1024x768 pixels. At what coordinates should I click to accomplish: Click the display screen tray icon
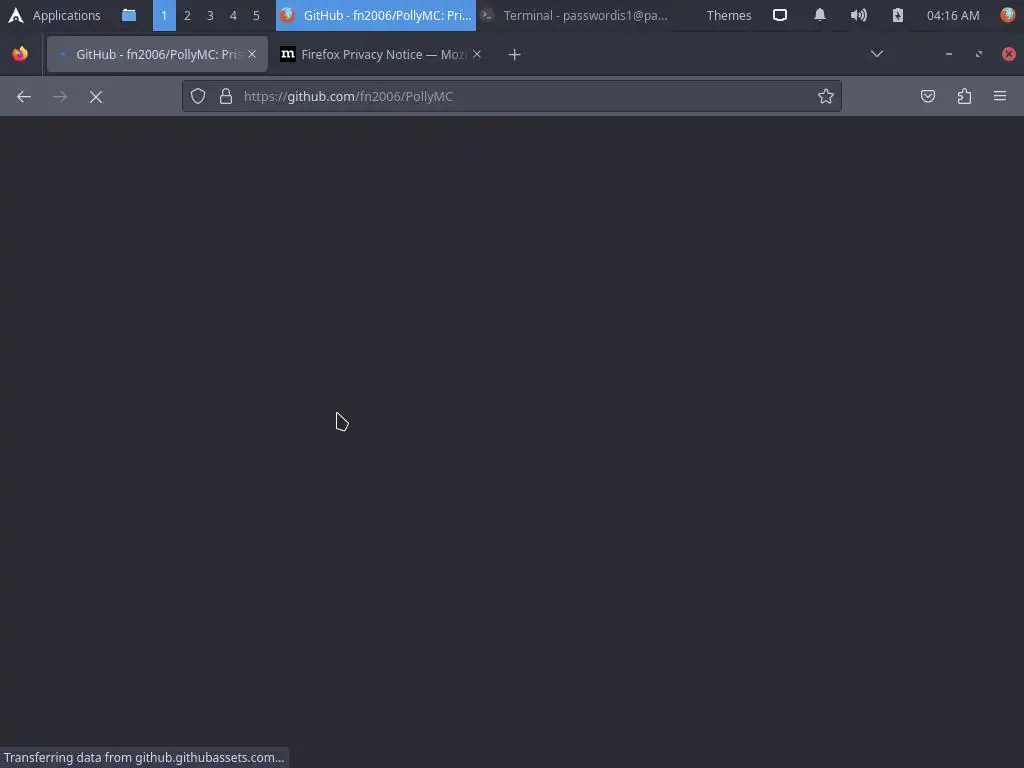pyautogui.click(x=780, y=15)
